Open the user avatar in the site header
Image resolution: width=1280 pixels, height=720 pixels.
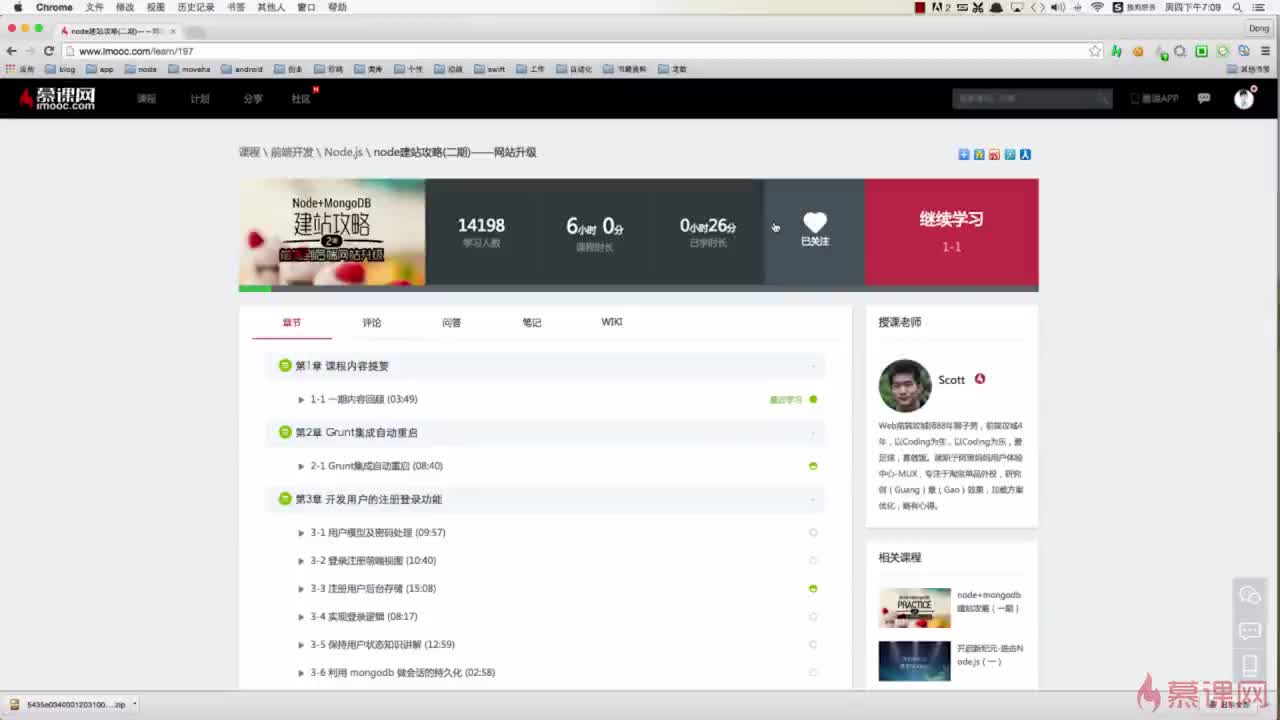pyautogui.click(x=1244, y=98)
